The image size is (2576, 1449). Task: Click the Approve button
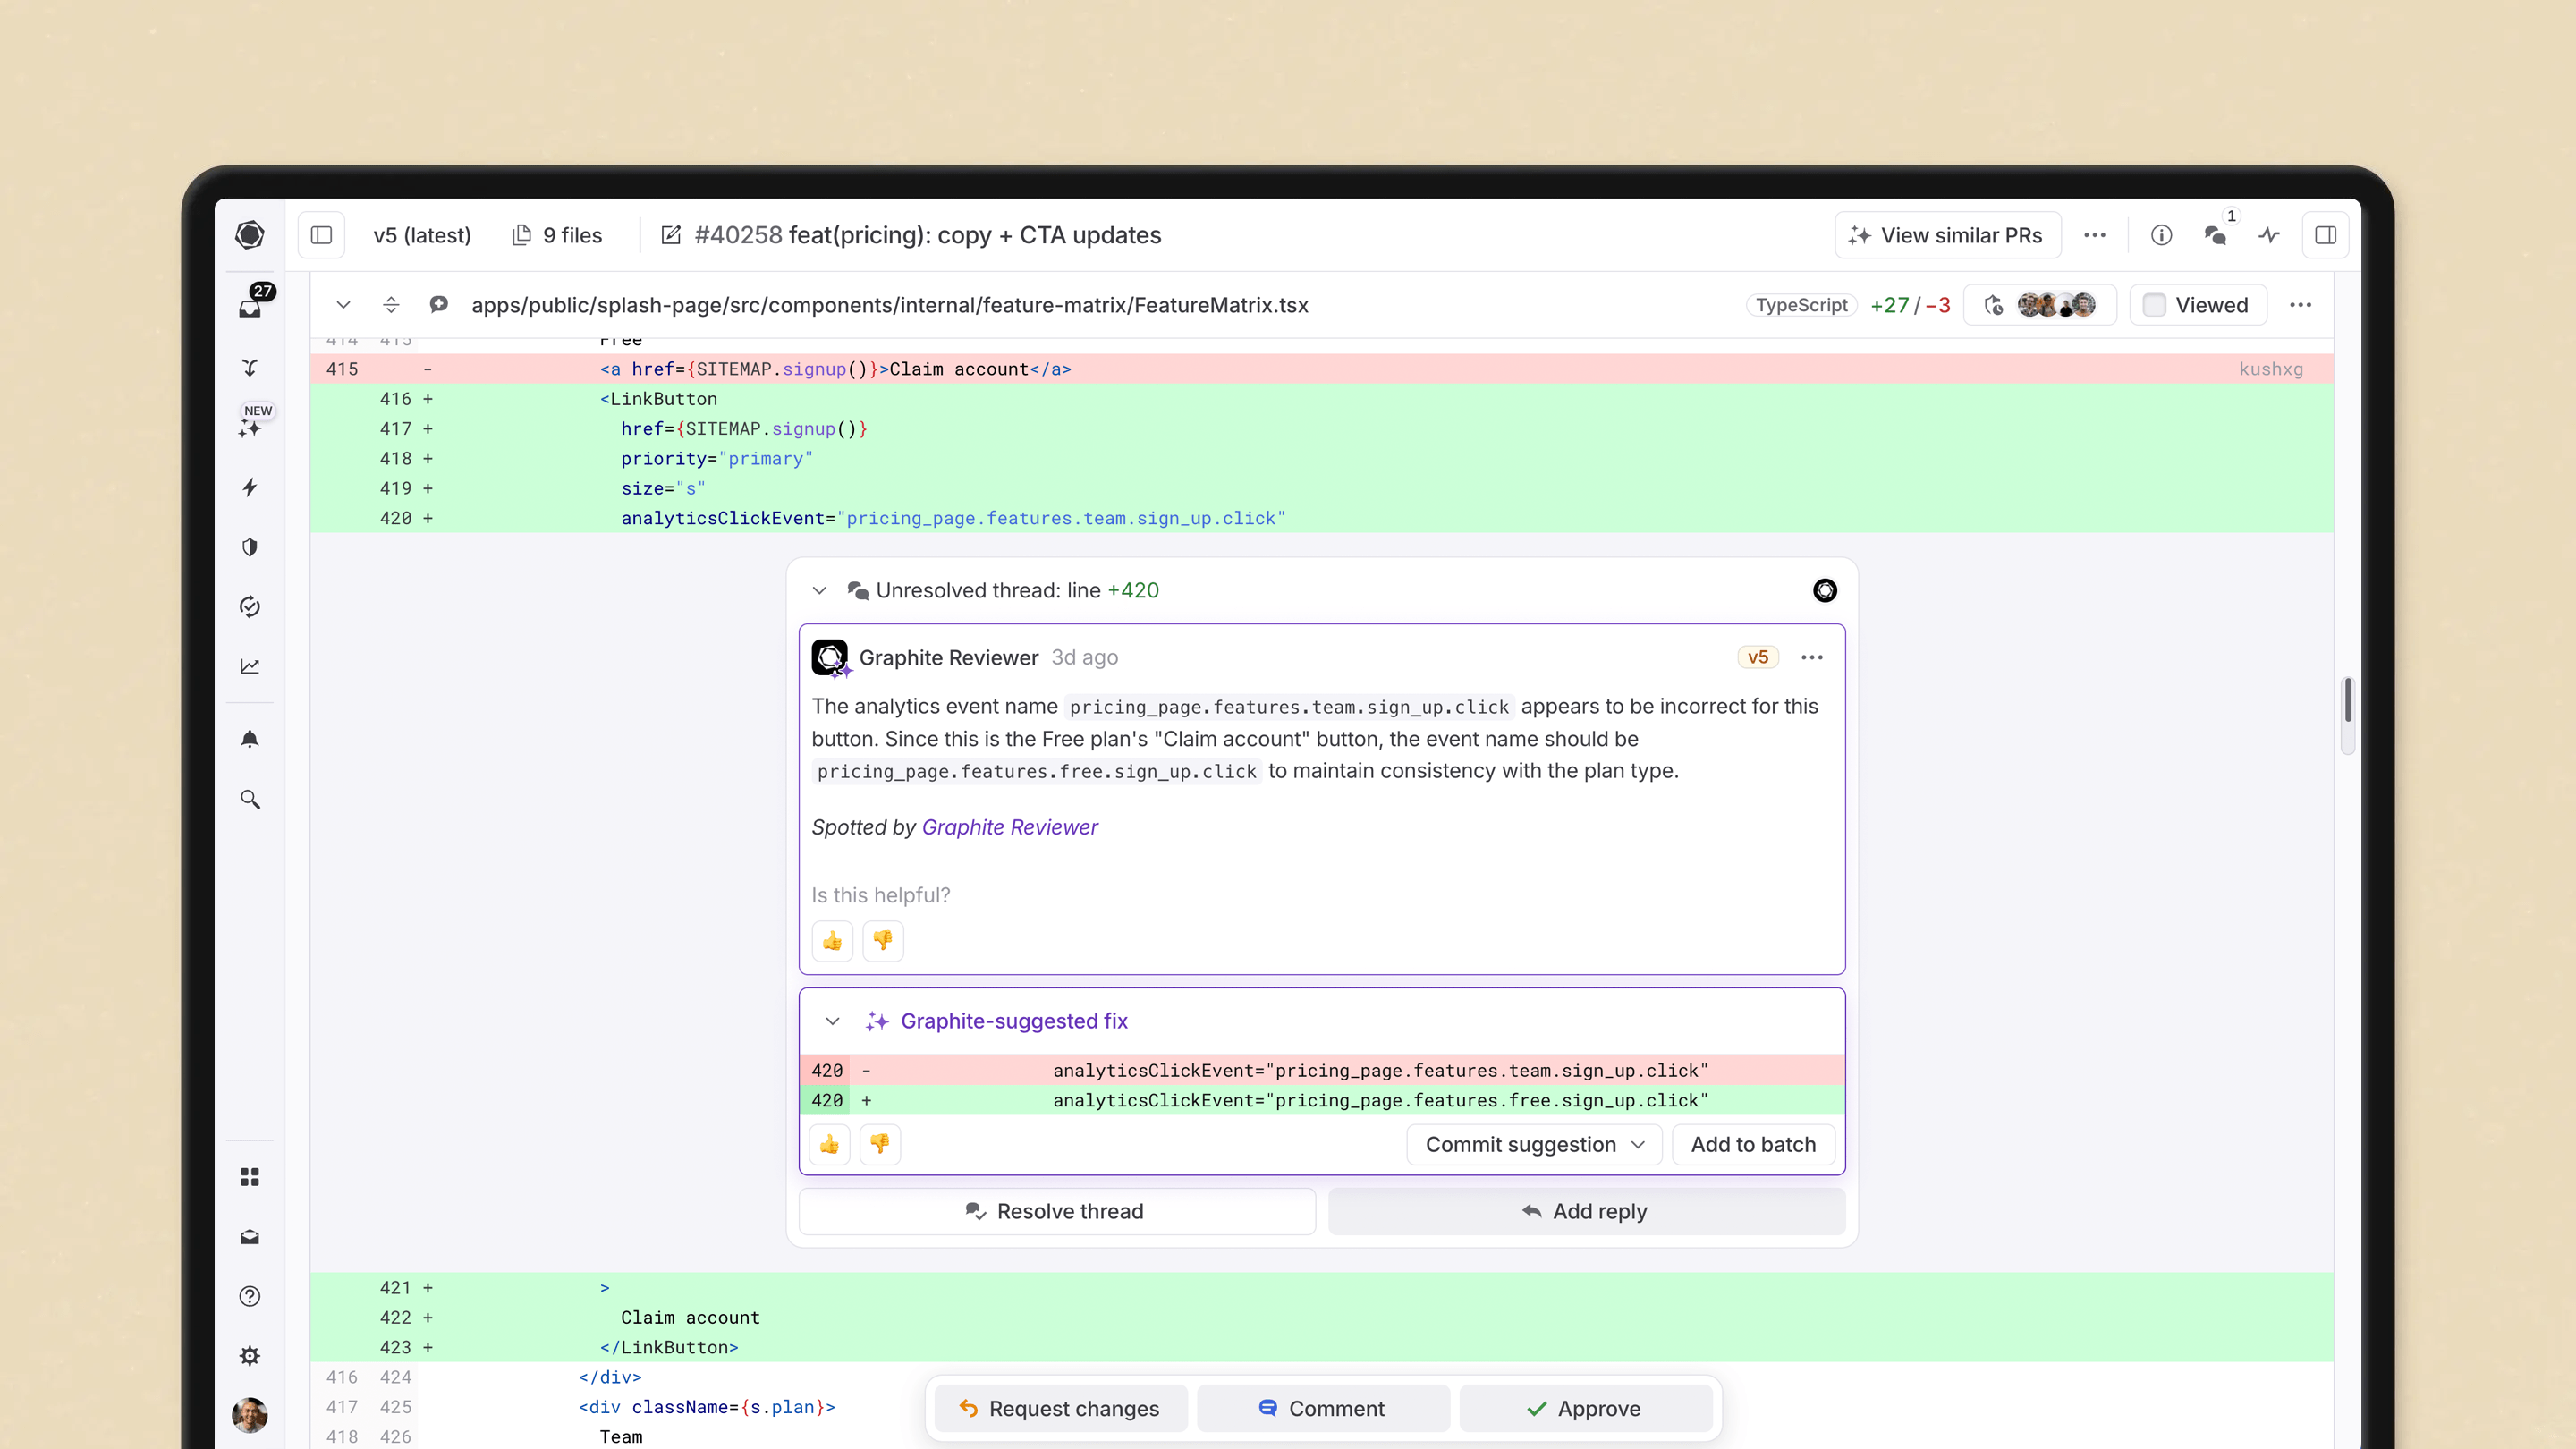click(x=1584, y=1408)
